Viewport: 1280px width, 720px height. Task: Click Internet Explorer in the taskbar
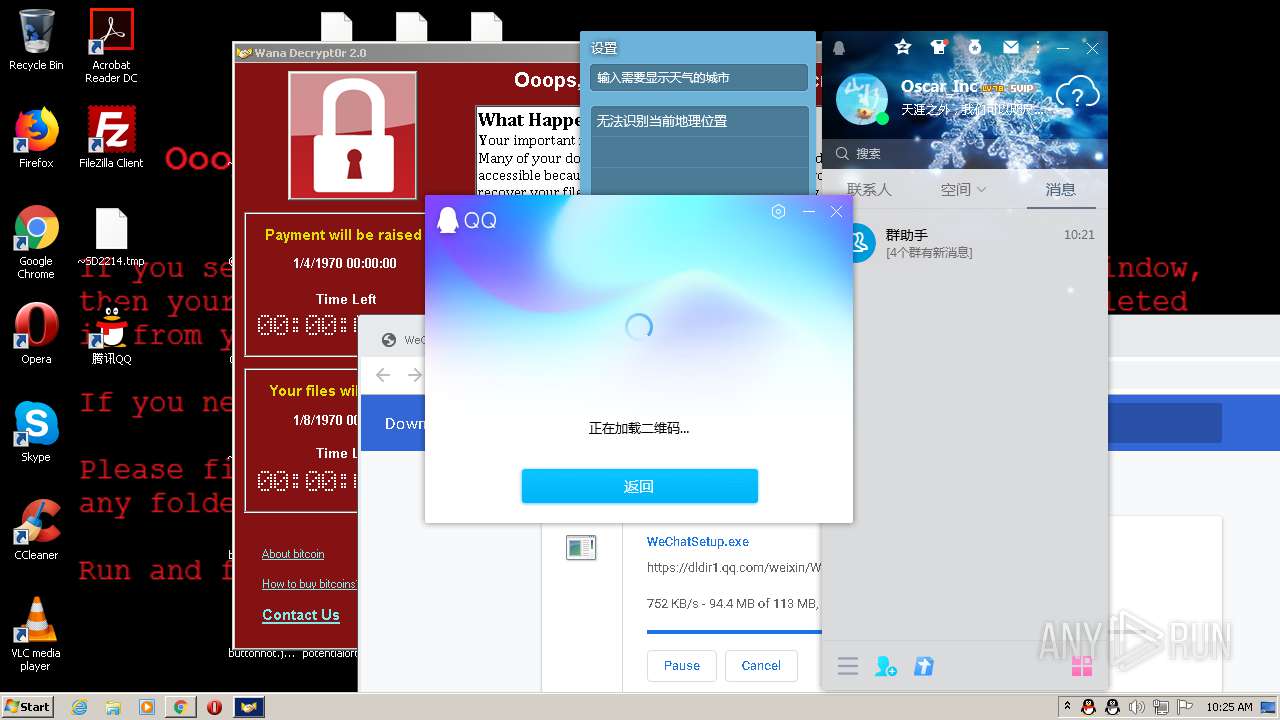[80, 707]
